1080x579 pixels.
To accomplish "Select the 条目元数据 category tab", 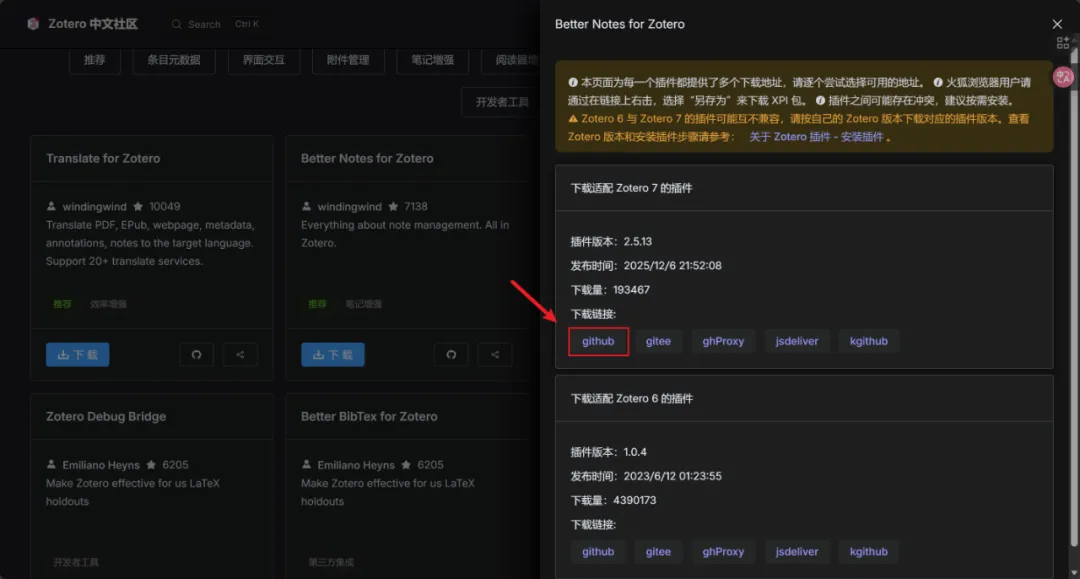I will 174,61.
